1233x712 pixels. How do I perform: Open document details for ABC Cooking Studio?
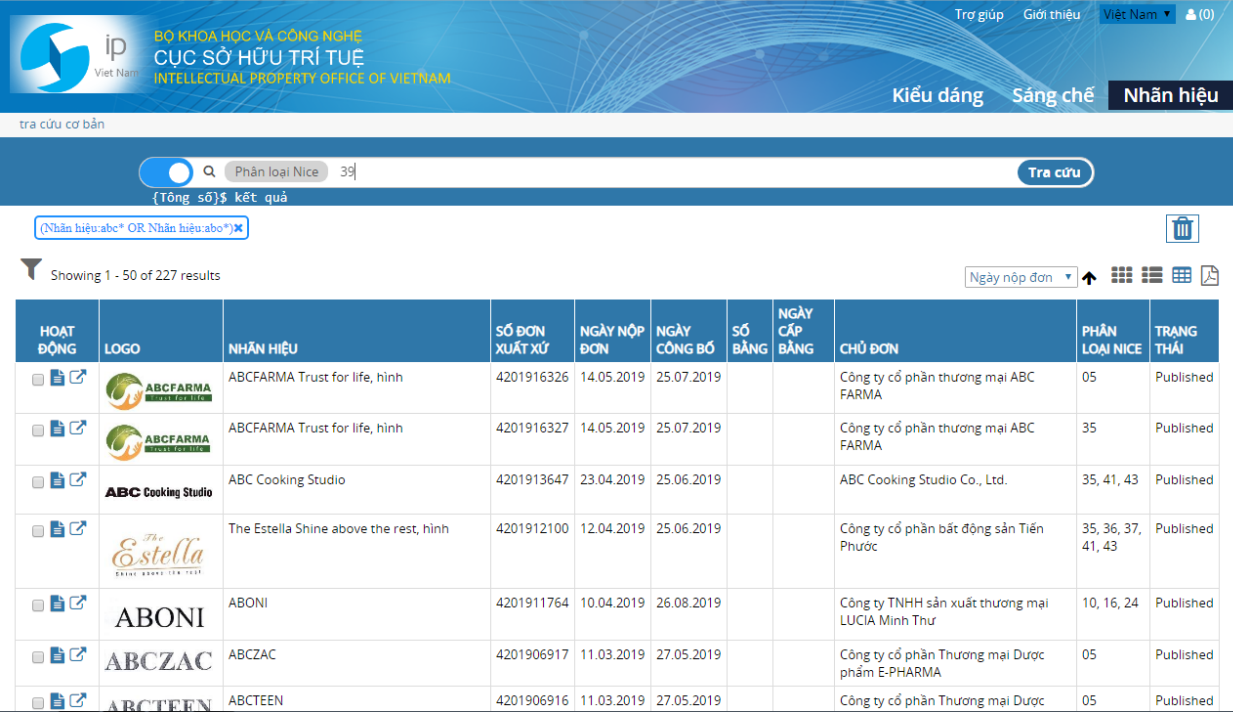pyautogui.click(x=57, y=480)
